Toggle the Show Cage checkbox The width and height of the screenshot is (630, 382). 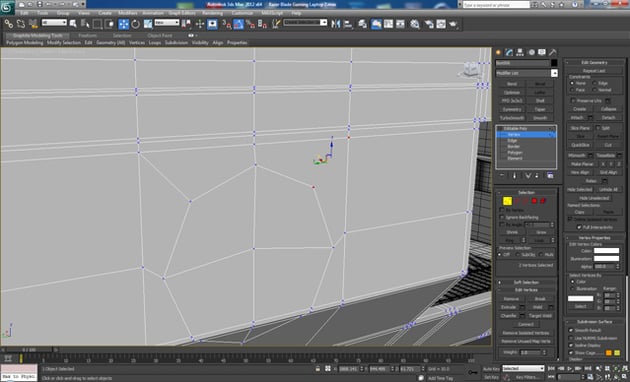click(571, 353)
